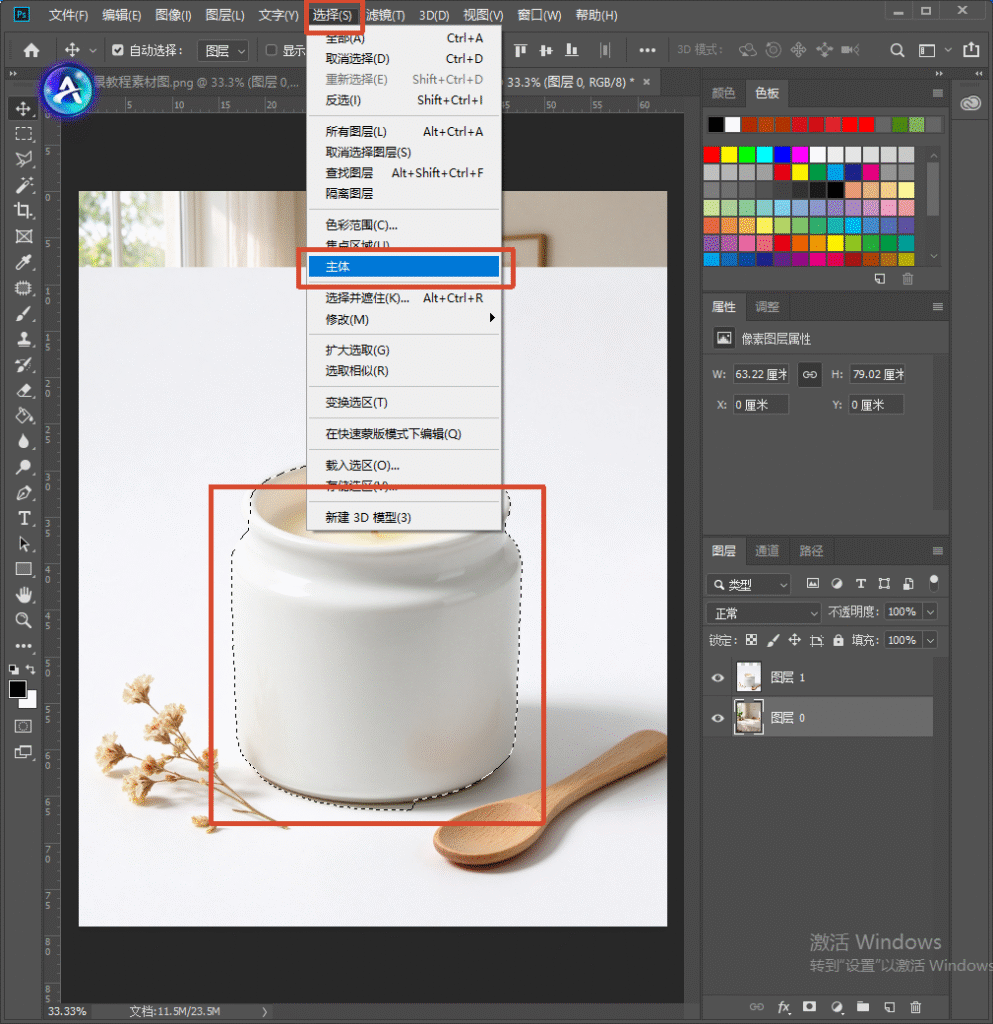Image resolution: width=993 pixels, height=1024 pixels.
Task: Click 选择并遮住(K)... menu entry
Action: coord(404,298)
